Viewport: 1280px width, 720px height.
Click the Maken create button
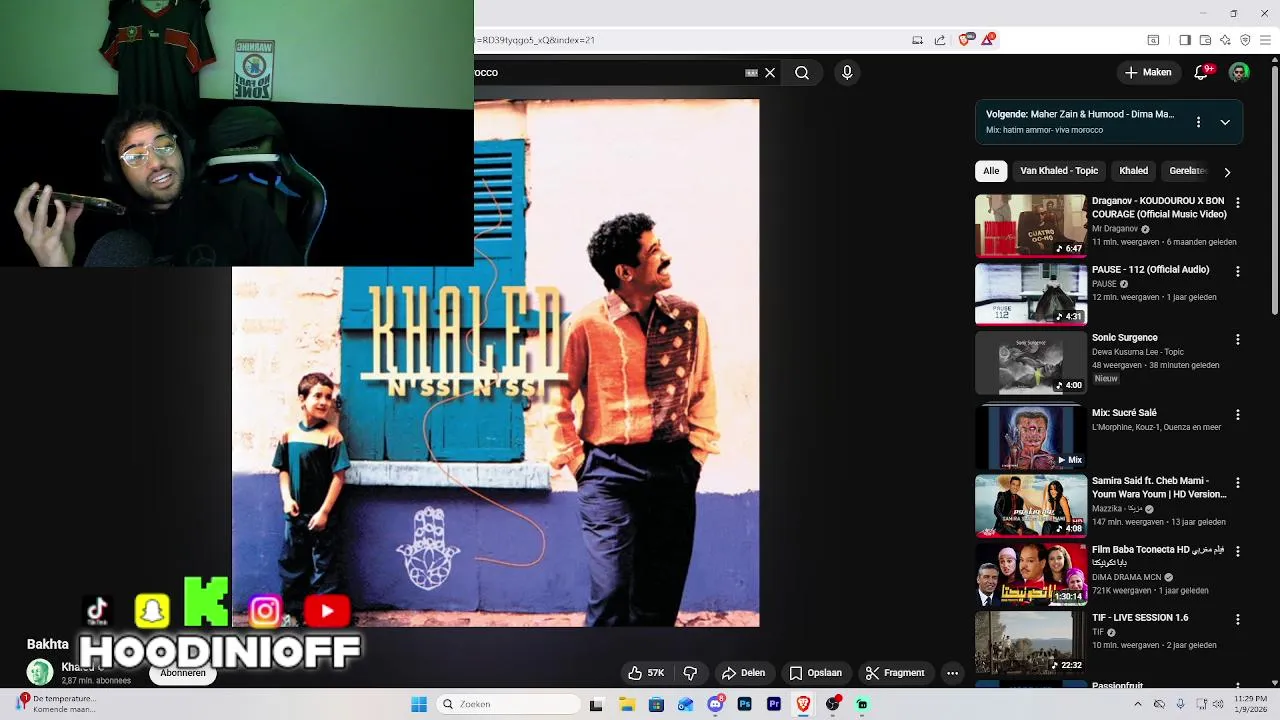point(1147,72)
